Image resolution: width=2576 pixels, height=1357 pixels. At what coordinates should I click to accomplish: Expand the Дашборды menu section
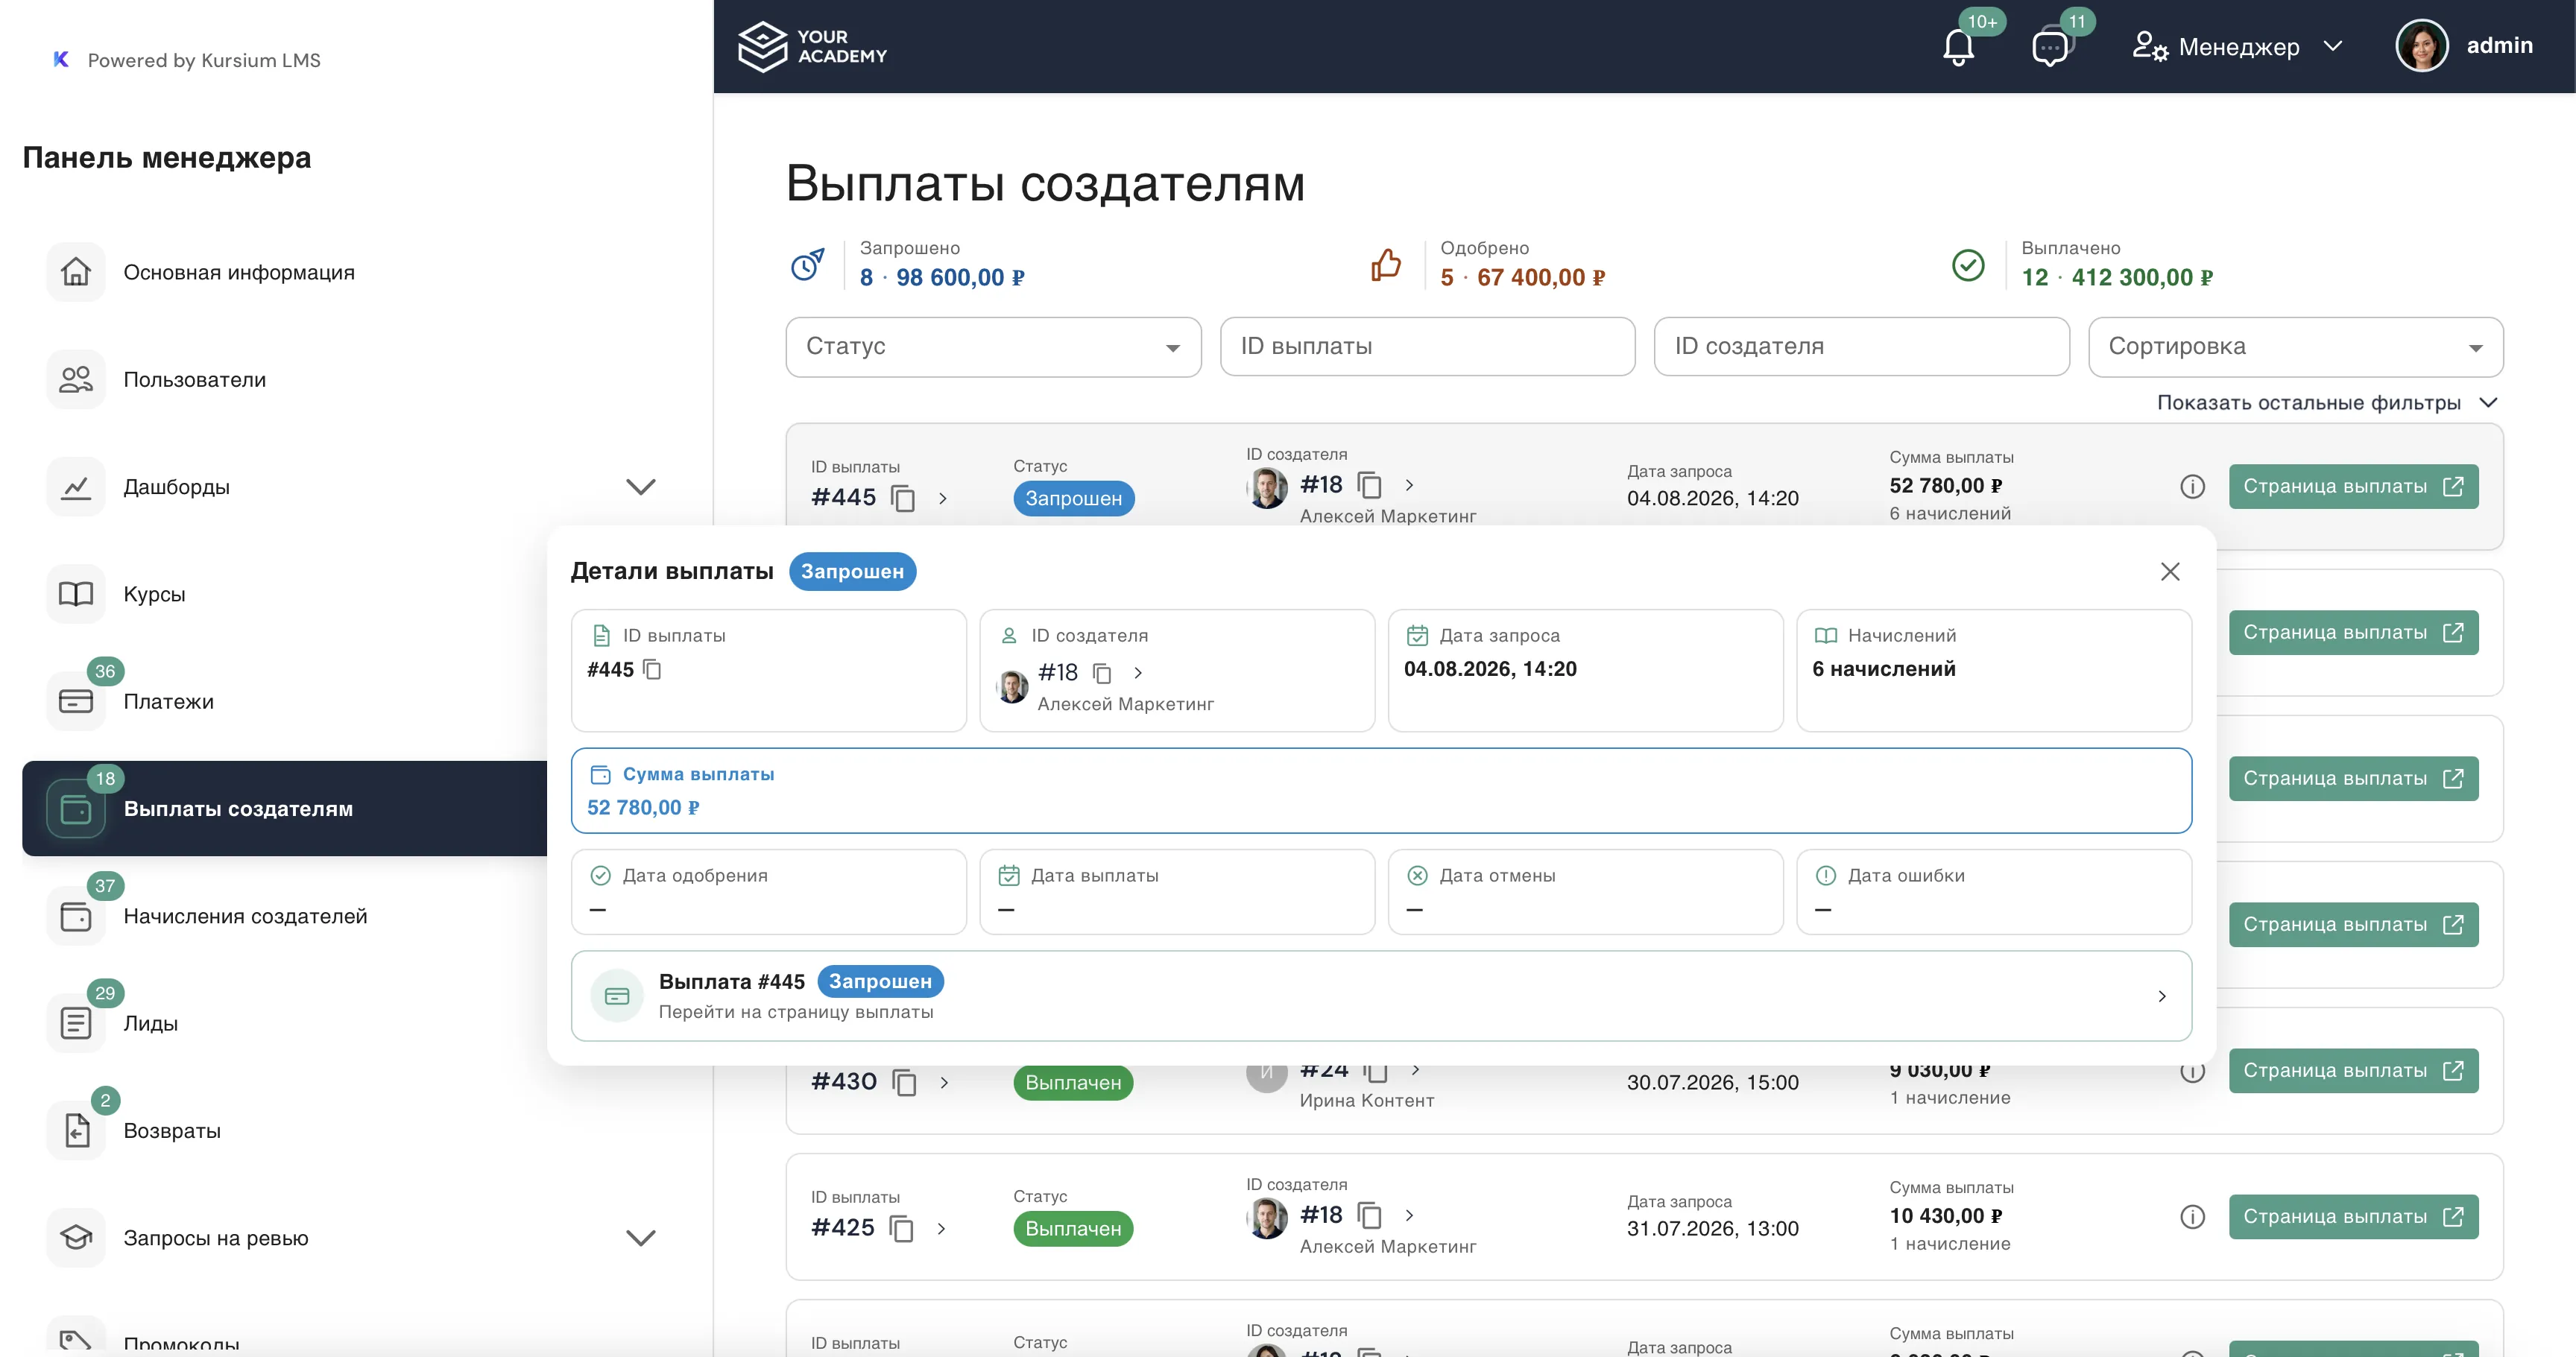(640, 487)
